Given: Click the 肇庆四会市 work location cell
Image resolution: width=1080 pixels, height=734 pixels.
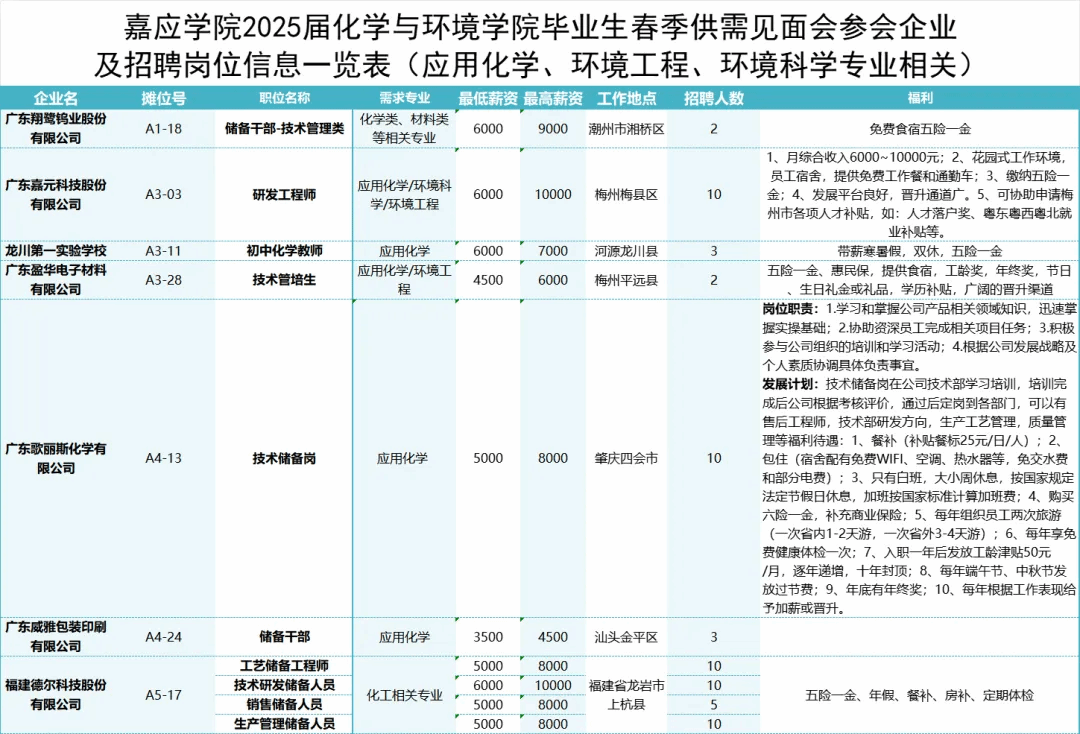Looking at the screenshot, I should [627, 458].
